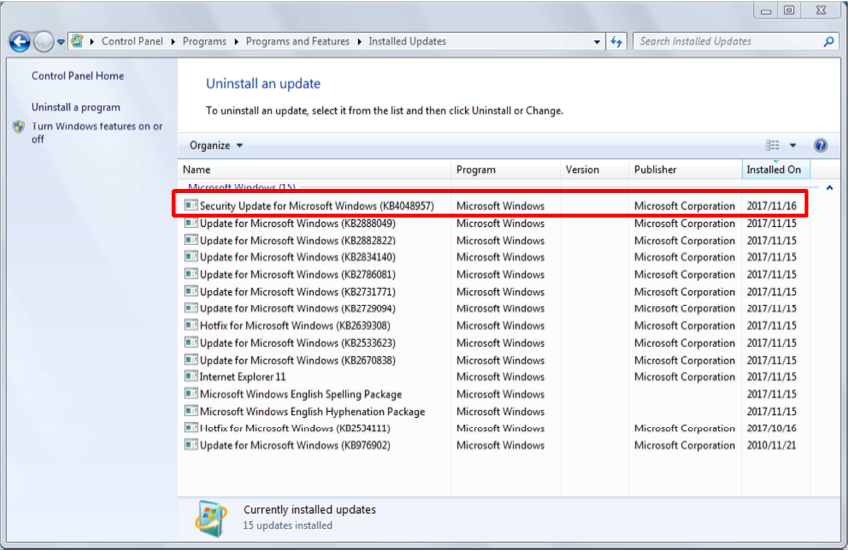Click the Control Panel icon in address bar

pyautogui.click(x=77, y=41)
